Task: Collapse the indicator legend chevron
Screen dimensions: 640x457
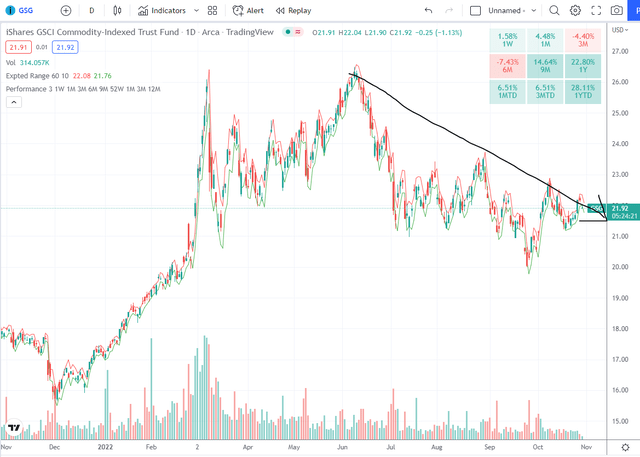Action: (x=13, y=102)
